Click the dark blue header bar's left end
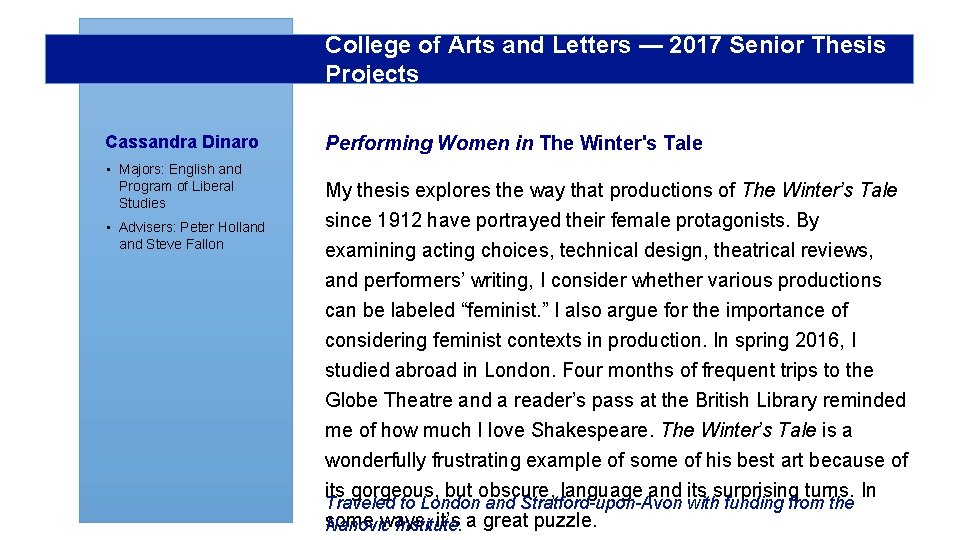This screenshot has width=960, height=540. pyautogui.click(x=62, y=60)
